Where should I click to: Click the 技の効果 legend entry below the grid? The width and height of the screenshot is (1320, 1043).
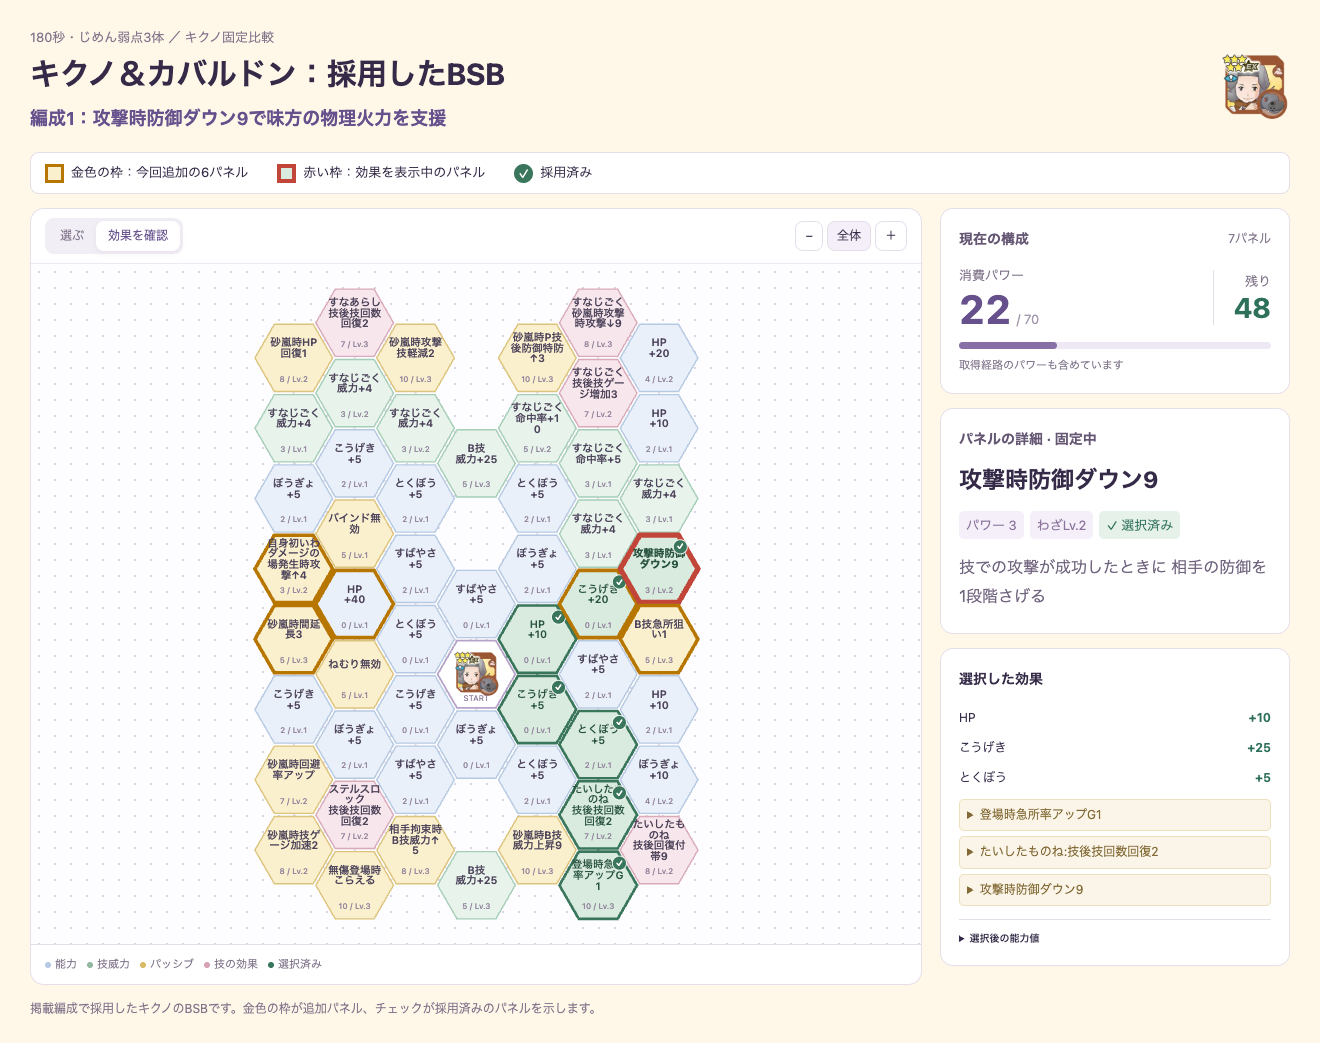pos(230,964)
